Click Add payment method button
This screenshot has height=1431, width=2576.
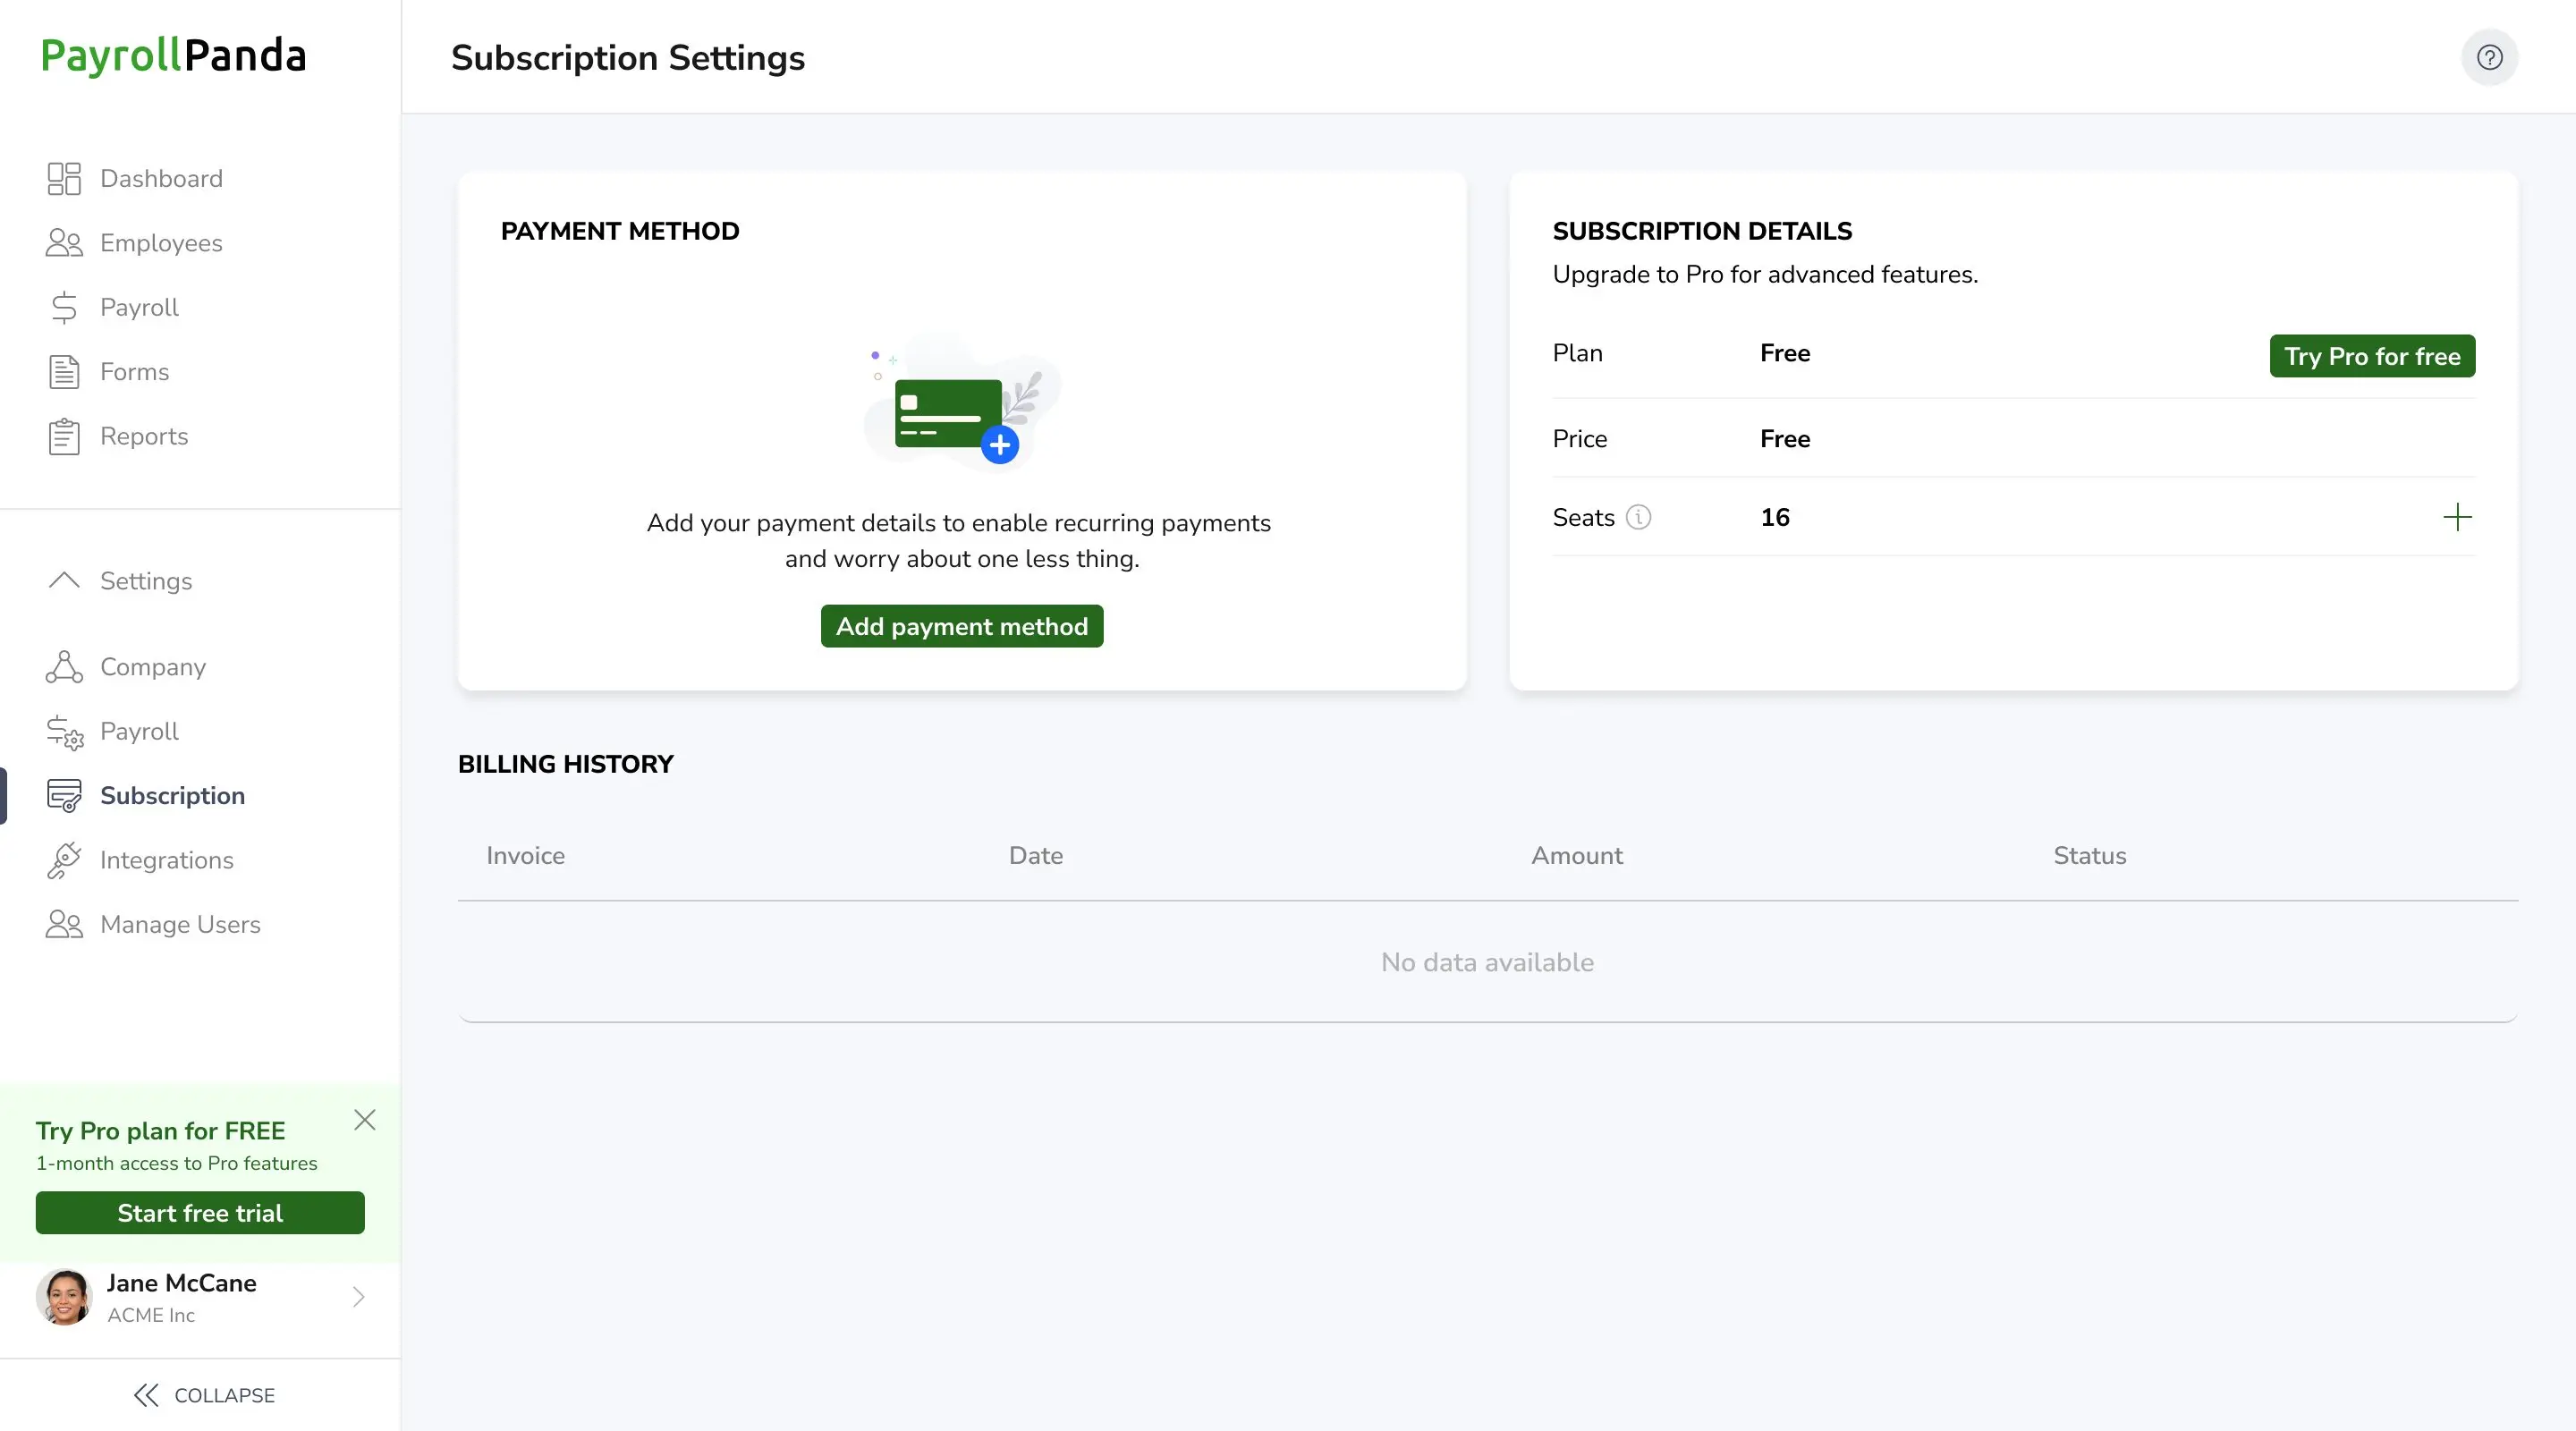click(961, 626)
